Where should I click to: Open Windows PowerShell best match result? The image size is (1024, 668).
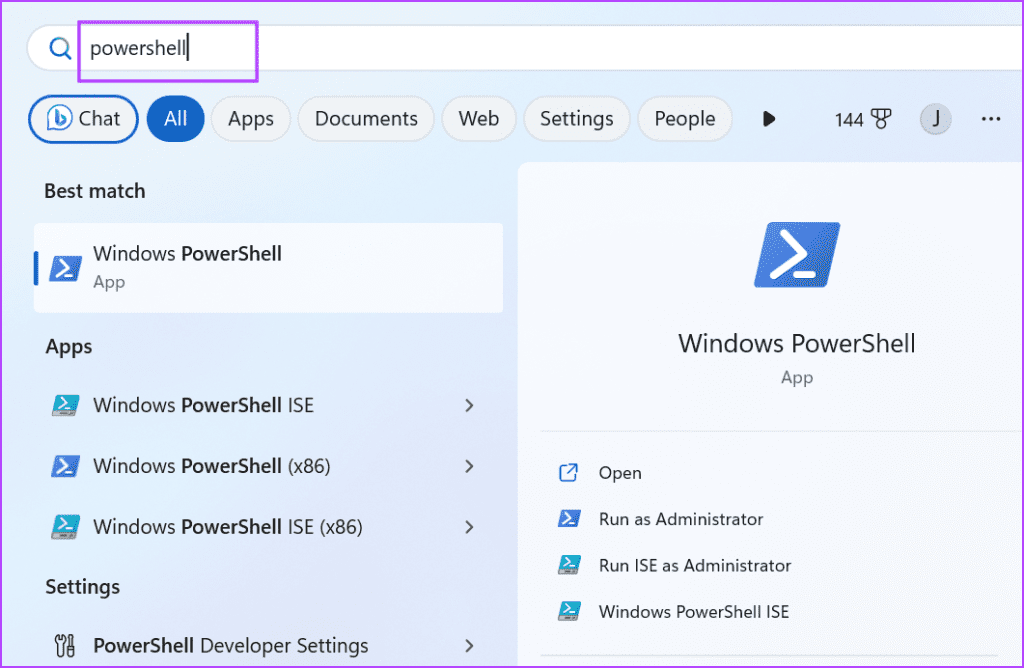268,268
